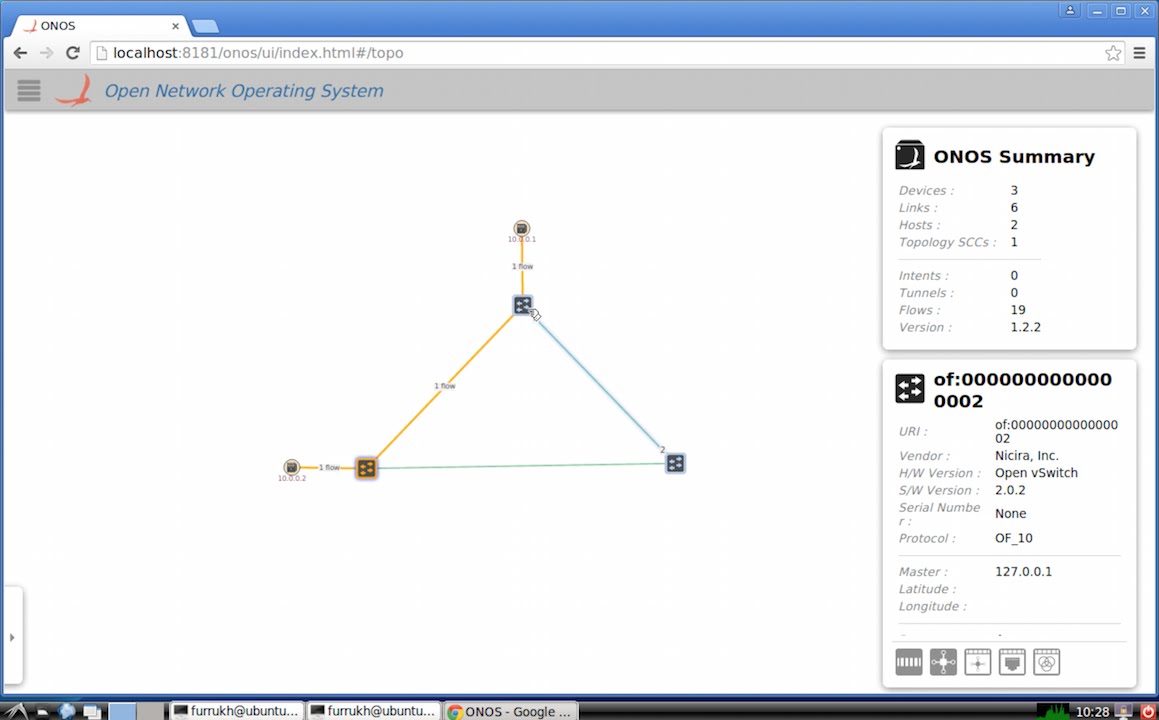Click the red power button in tray
Image resolution: width=1159 pixels, height=720 pixels.
pos(1147,711)
